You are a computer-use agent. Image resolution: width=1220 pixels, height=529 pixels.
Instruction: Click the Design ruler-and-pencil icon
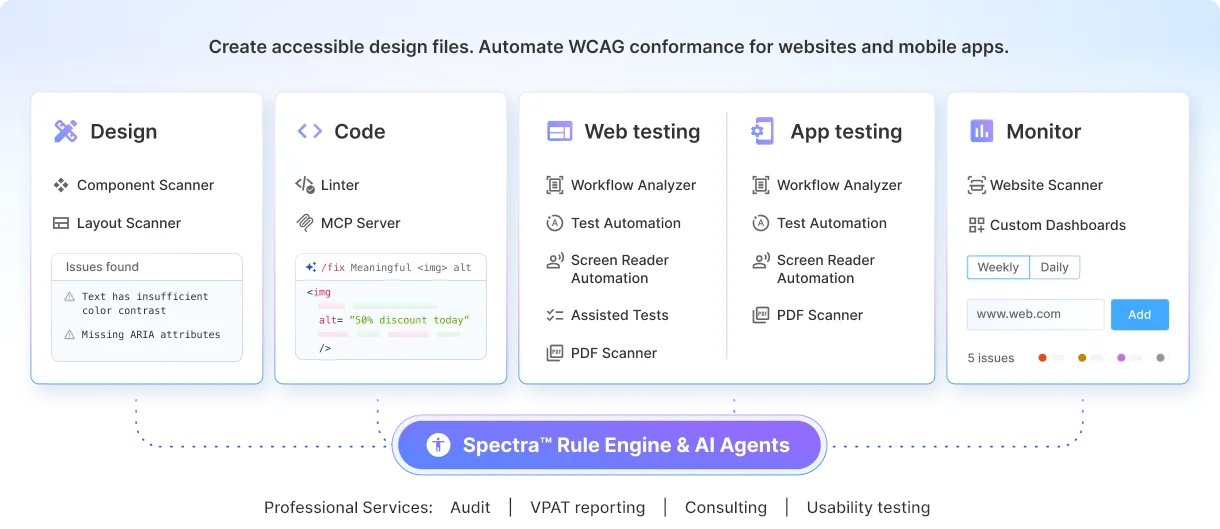pos(65,131)
